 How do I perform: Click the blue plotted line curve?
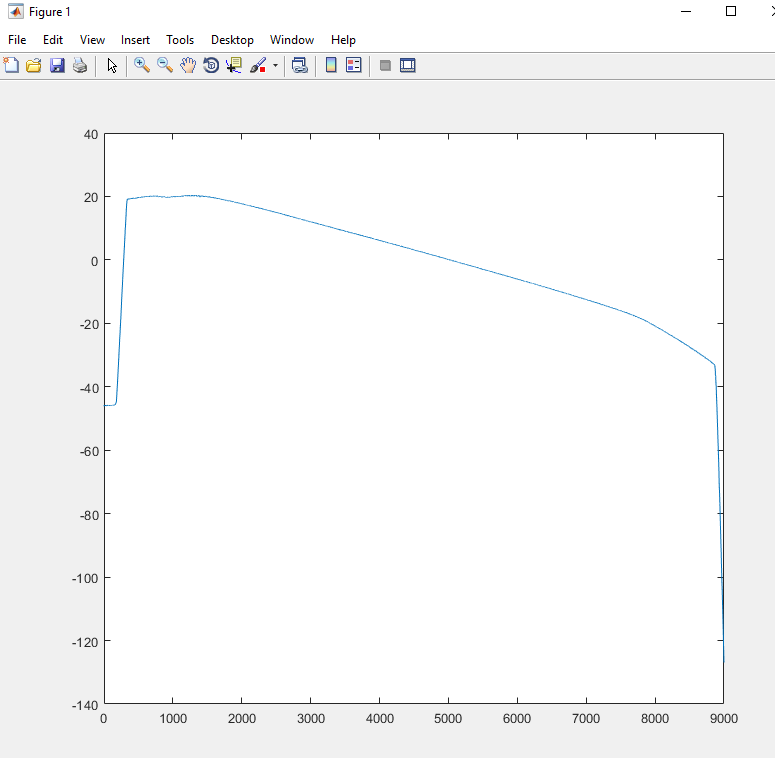coord(449,261)
